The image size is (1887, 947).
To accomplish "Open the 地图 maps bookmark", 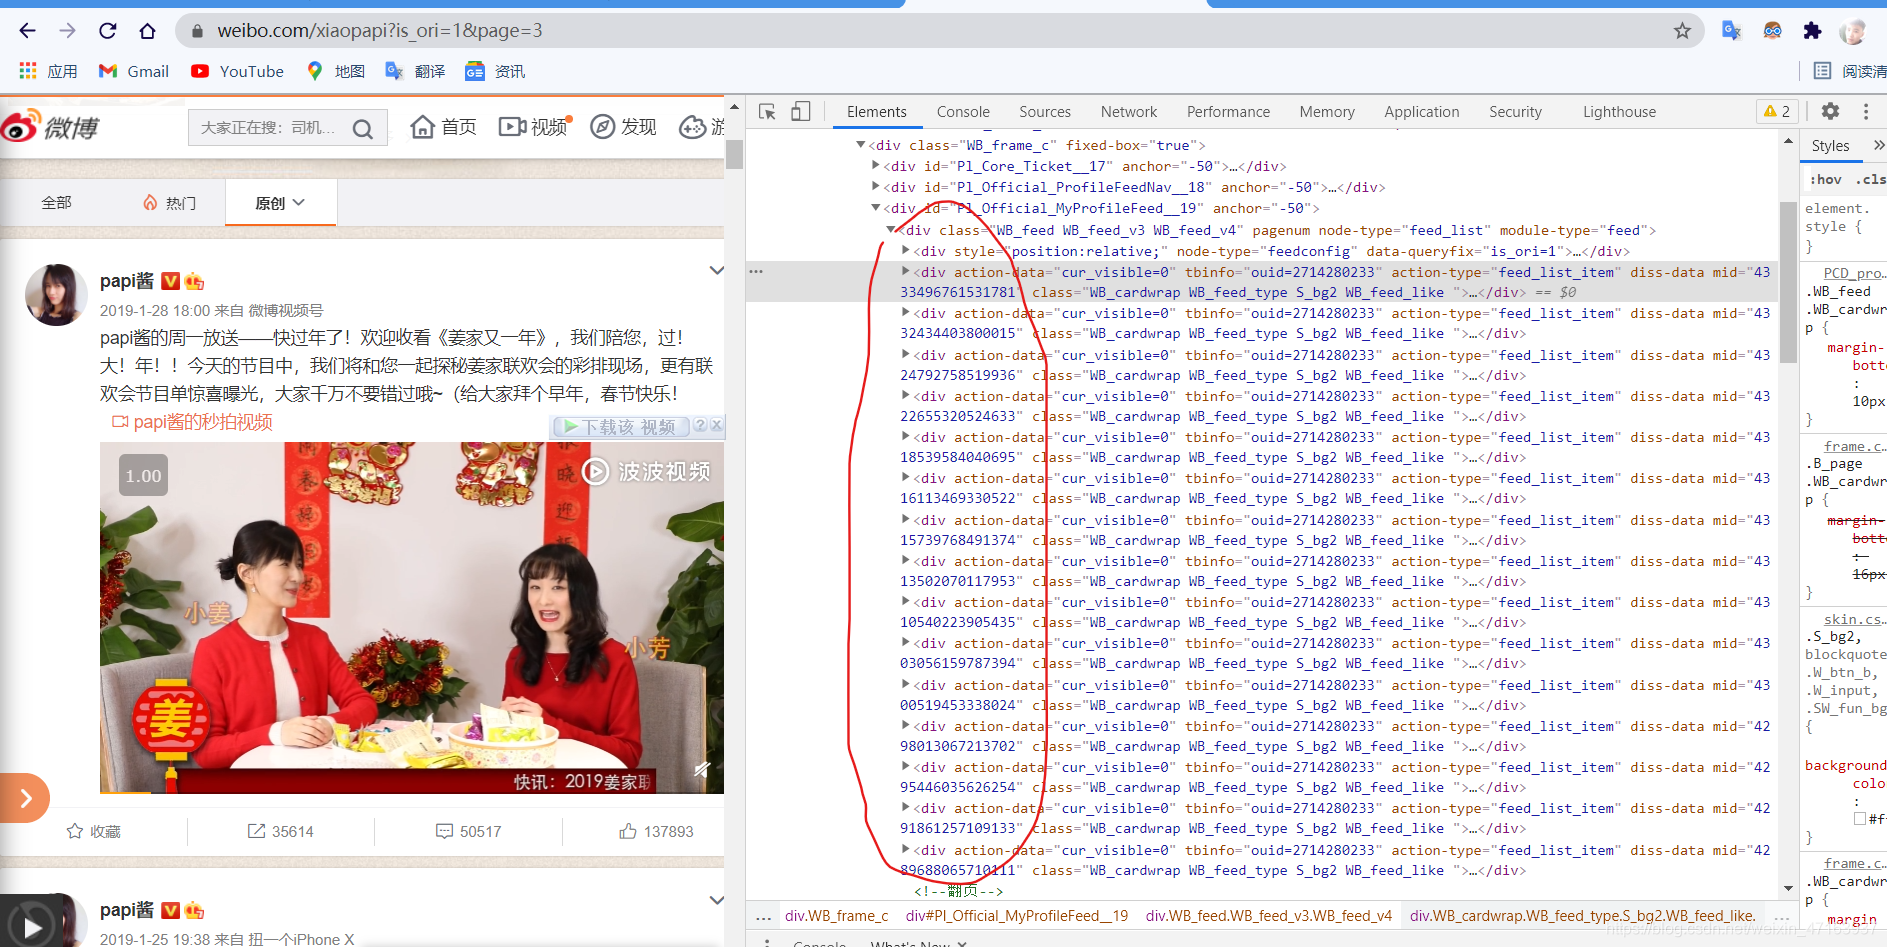I will [x=335, y=71].
